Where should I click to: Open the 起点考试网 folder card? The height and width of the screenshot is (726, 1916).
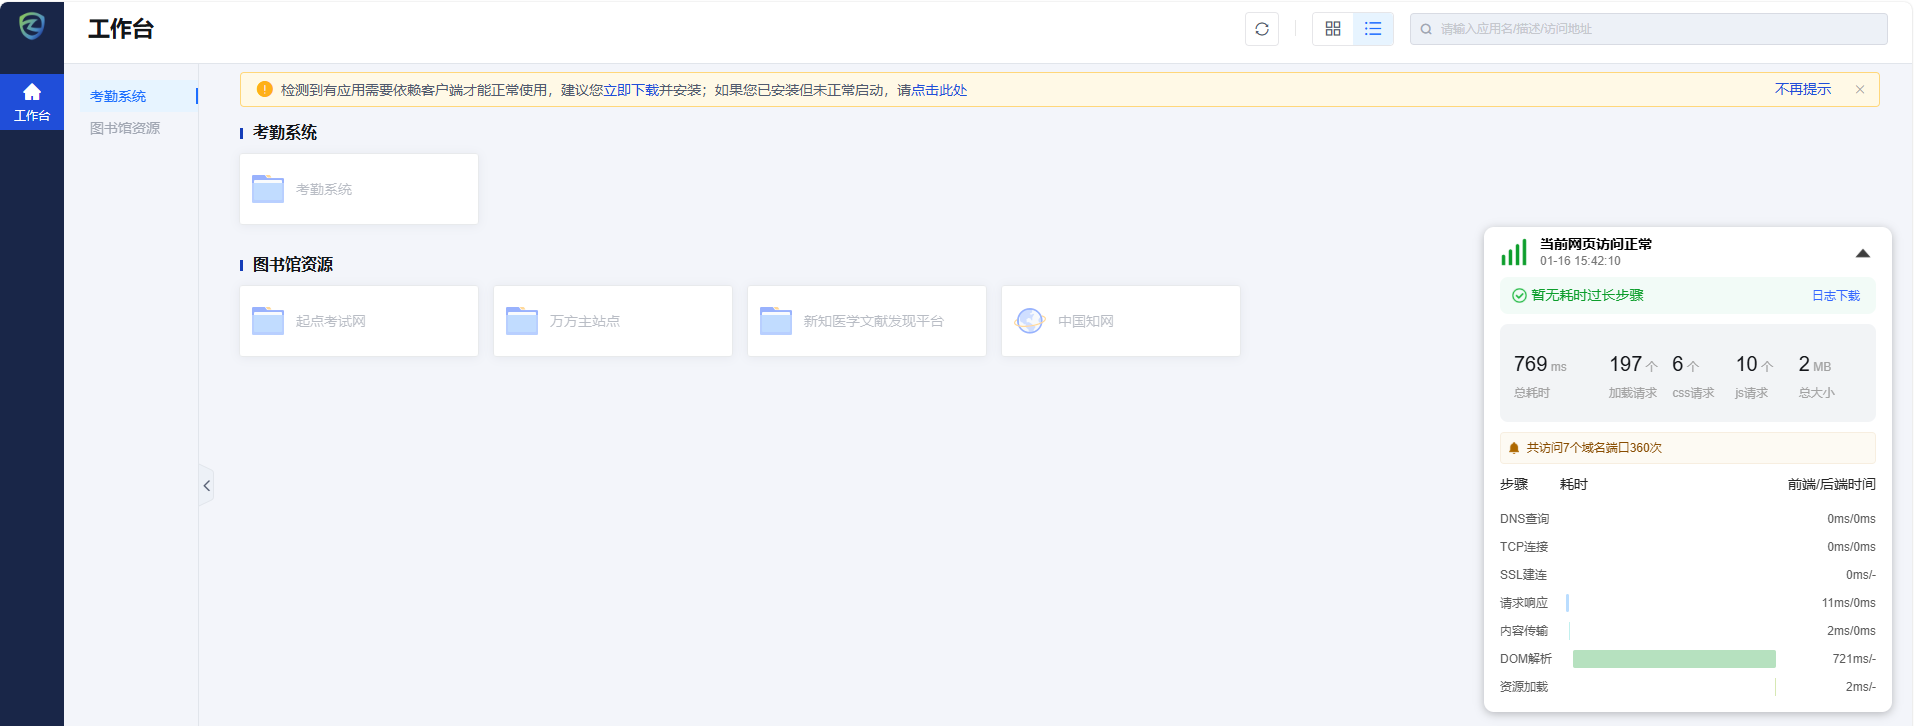click(x=358, y=321)
